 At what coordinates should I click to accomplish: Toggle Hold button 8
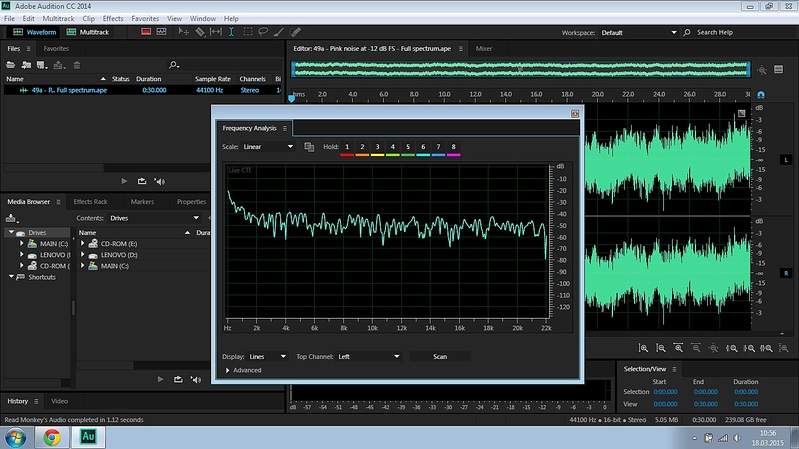pos(454,147)
